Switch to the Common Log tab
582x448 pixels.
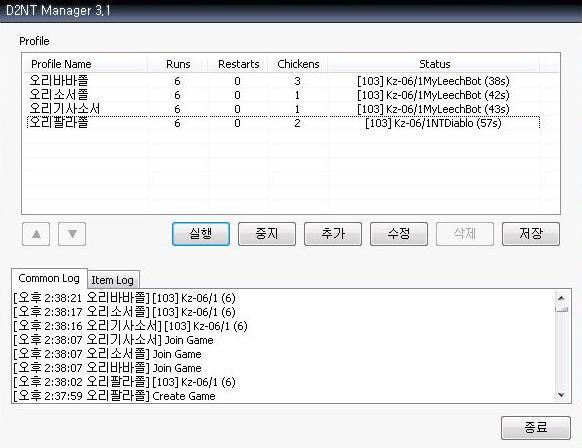coord(49,278)
